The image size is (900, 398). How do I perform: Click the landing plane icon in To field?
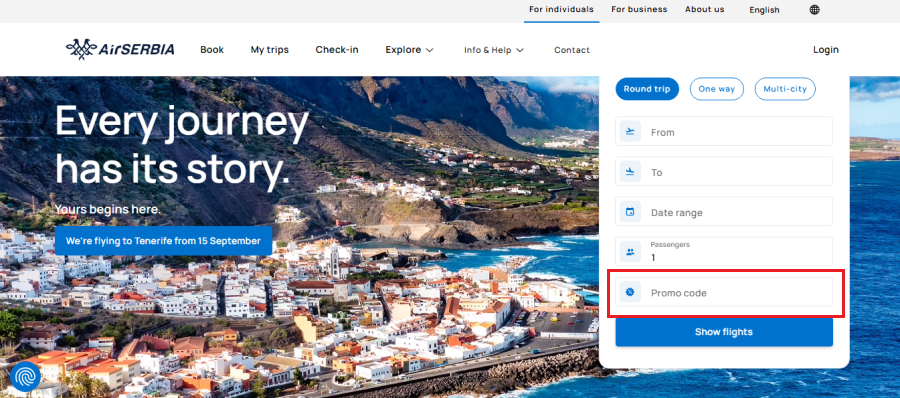(630, 172)
